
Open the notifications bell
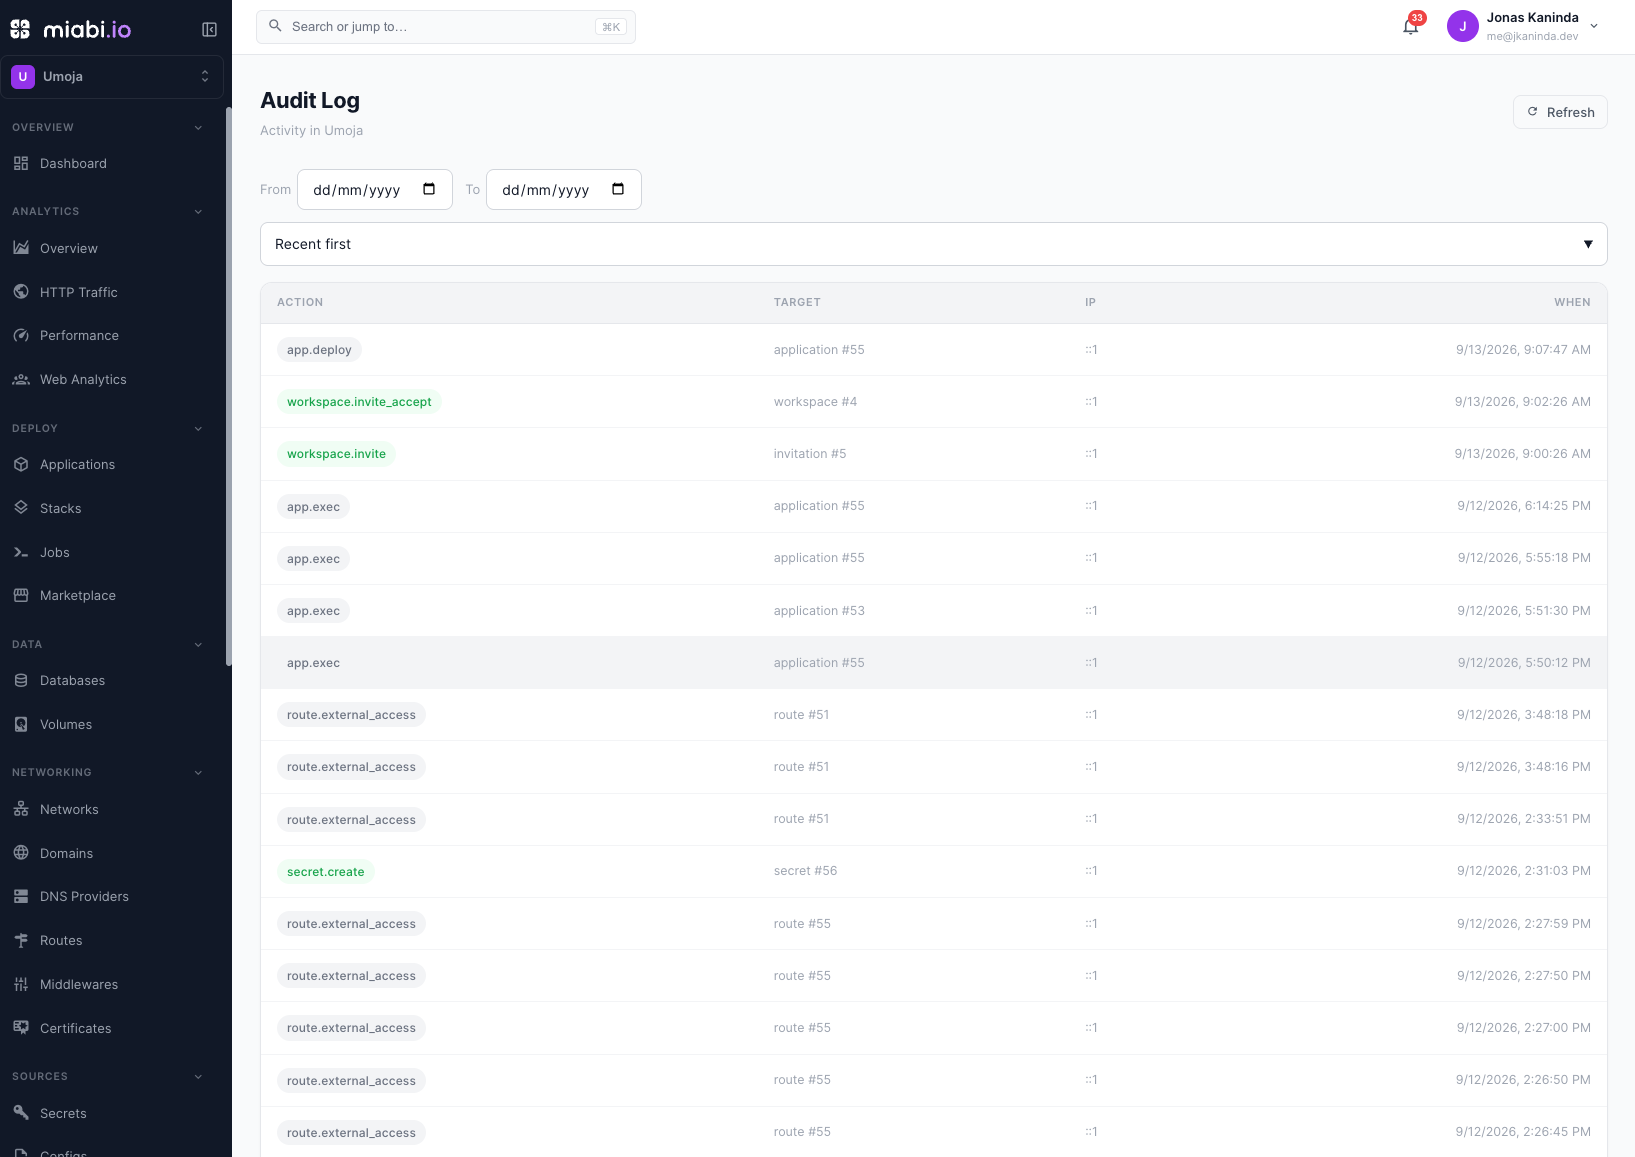click(x=1410, y=27)
